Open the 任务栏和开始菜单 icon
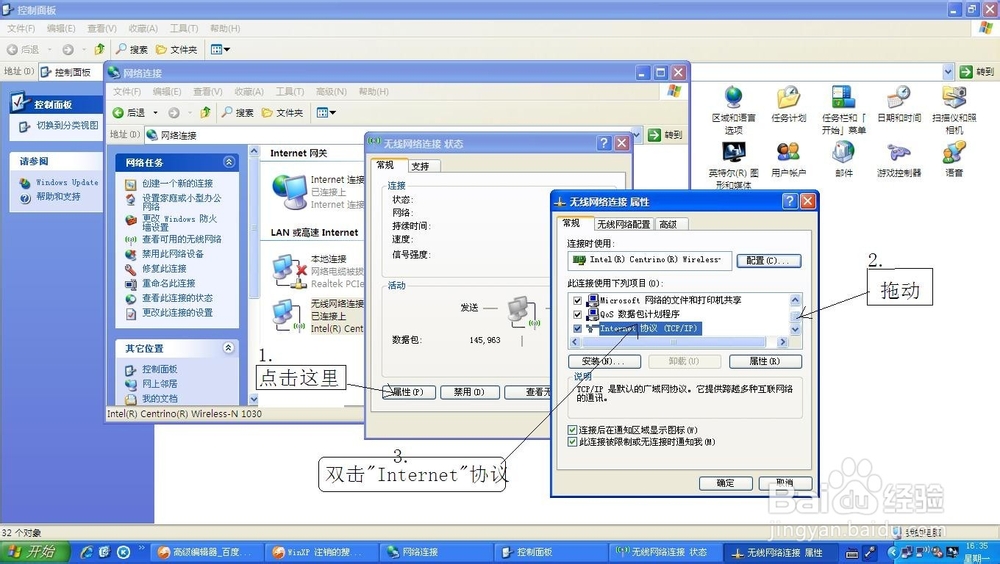Viewport: 1000px width, 564px height. (x=843, y=98)
